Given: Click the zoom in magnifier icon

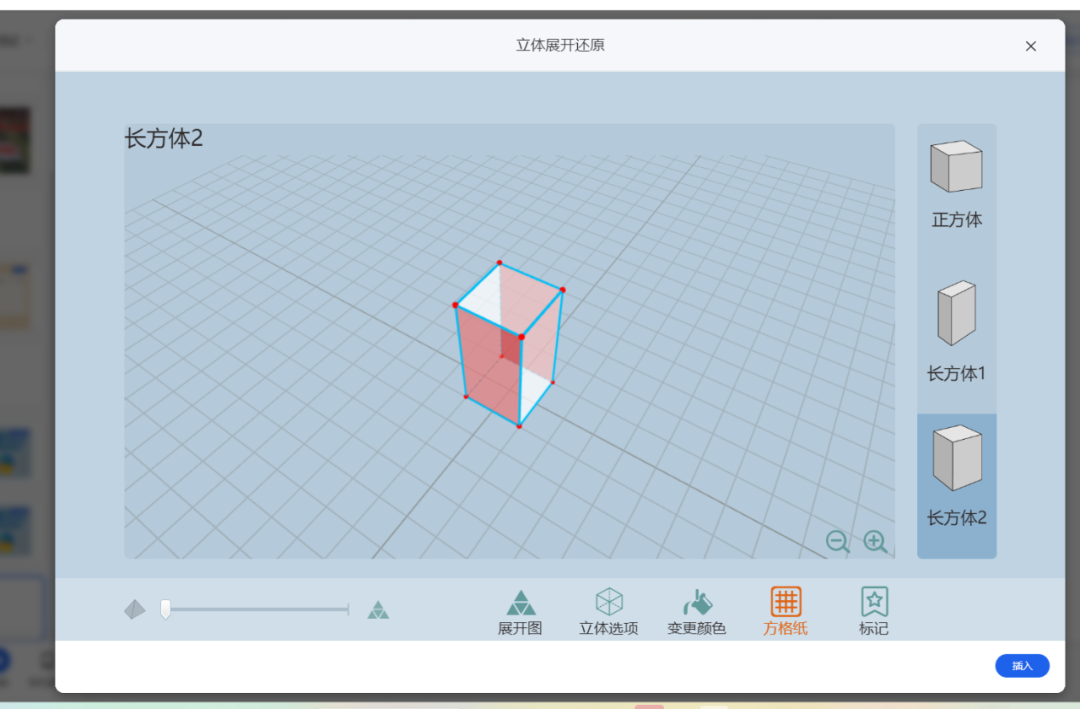Looking at the screenshot, I should click(x=875, y=542).
